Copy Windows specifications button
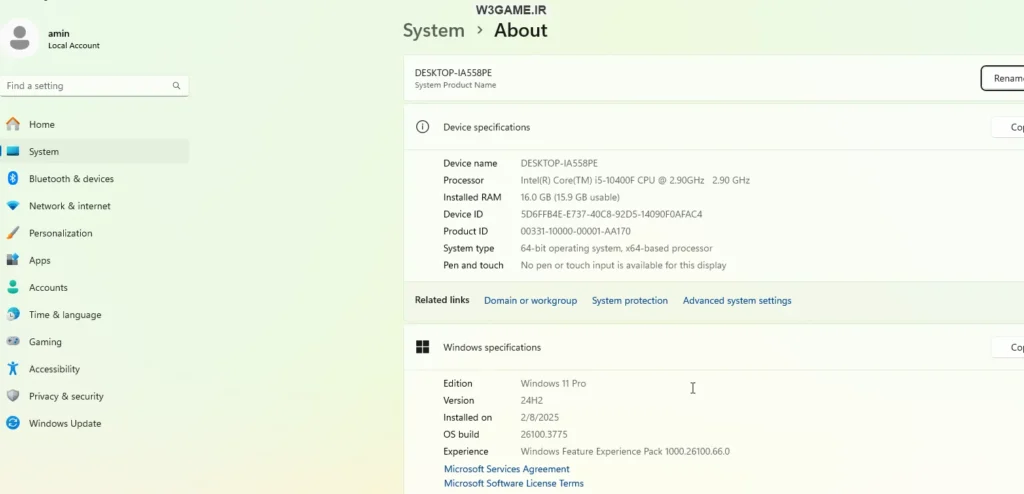1024x494 pixels. (x=1008, y=347)
